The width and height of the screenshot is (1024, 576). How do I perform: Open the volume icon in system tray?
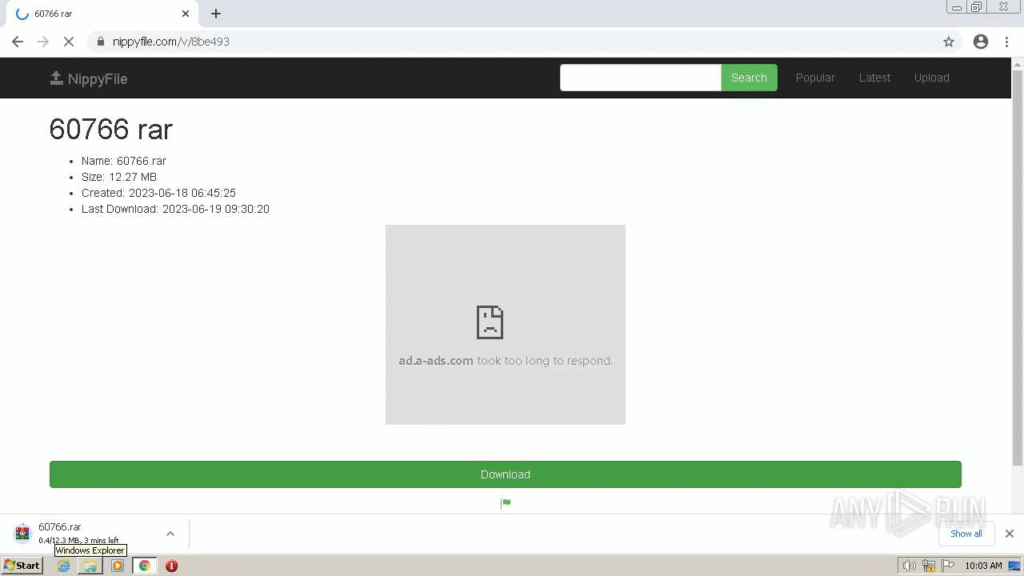click(x=909, y=565)
